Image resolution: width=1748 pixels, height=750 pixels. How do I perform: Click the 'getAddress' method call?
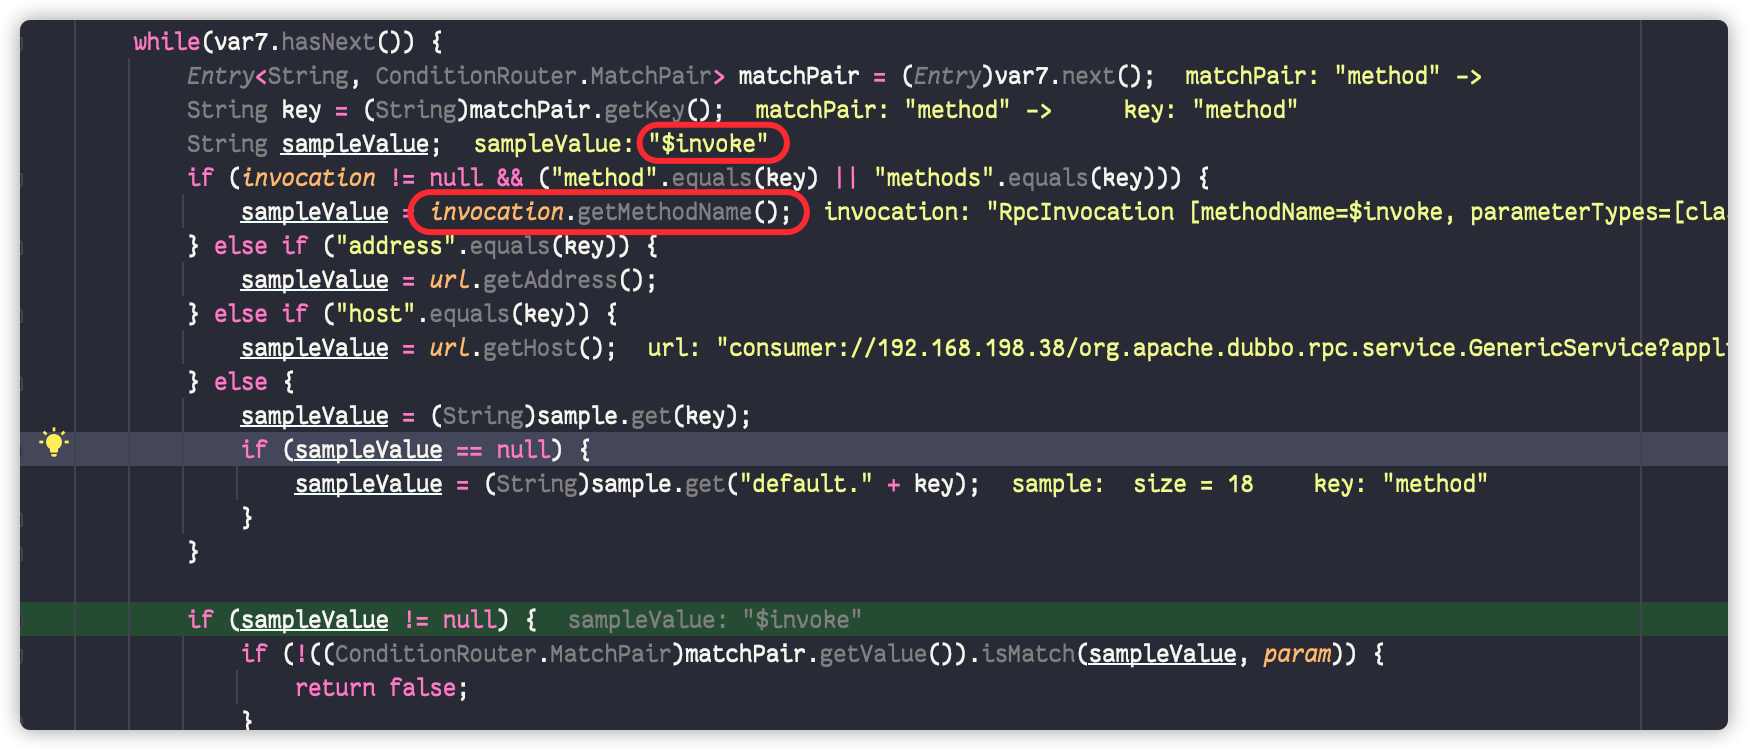point(550,280)
